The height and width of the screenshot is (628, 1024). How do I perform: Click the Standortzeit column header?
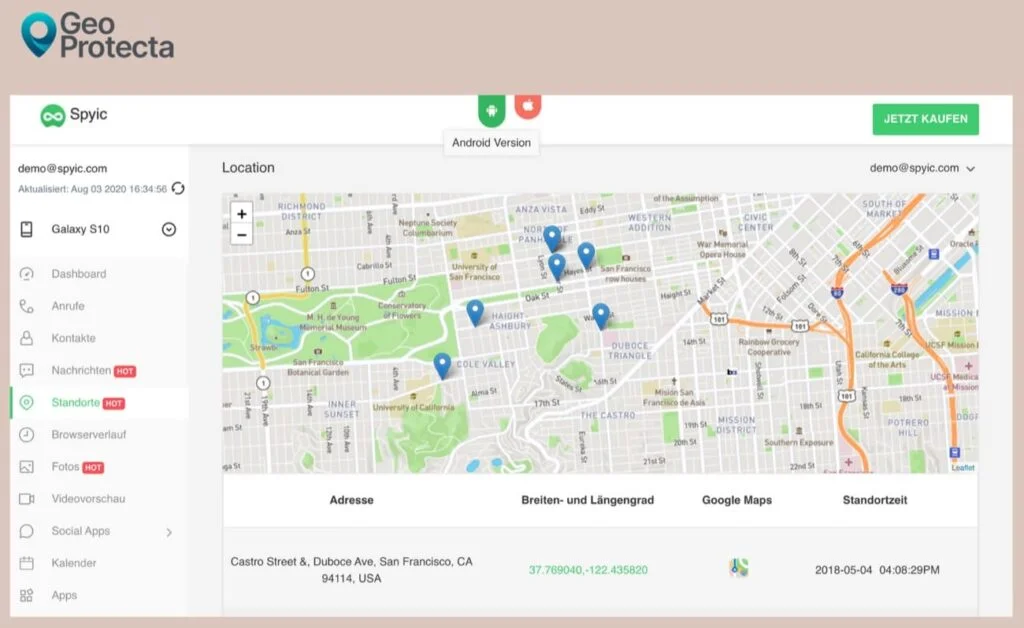click(874, 500)
